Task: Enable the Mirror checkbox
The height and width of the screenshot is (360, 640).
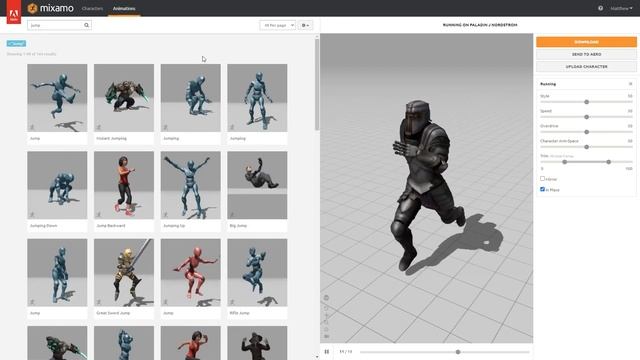Action: [542, 178]
